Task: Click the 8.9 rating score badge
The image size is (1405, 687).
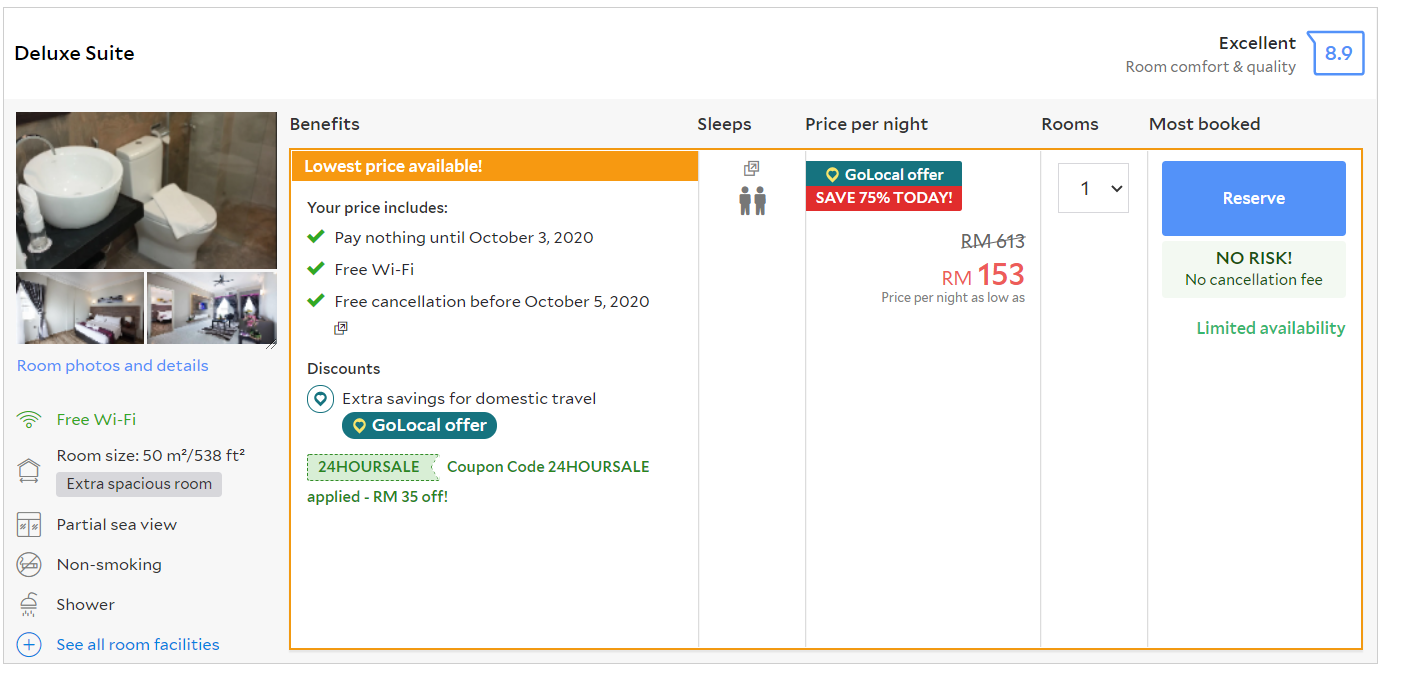Action: (x=1337, y=54)
